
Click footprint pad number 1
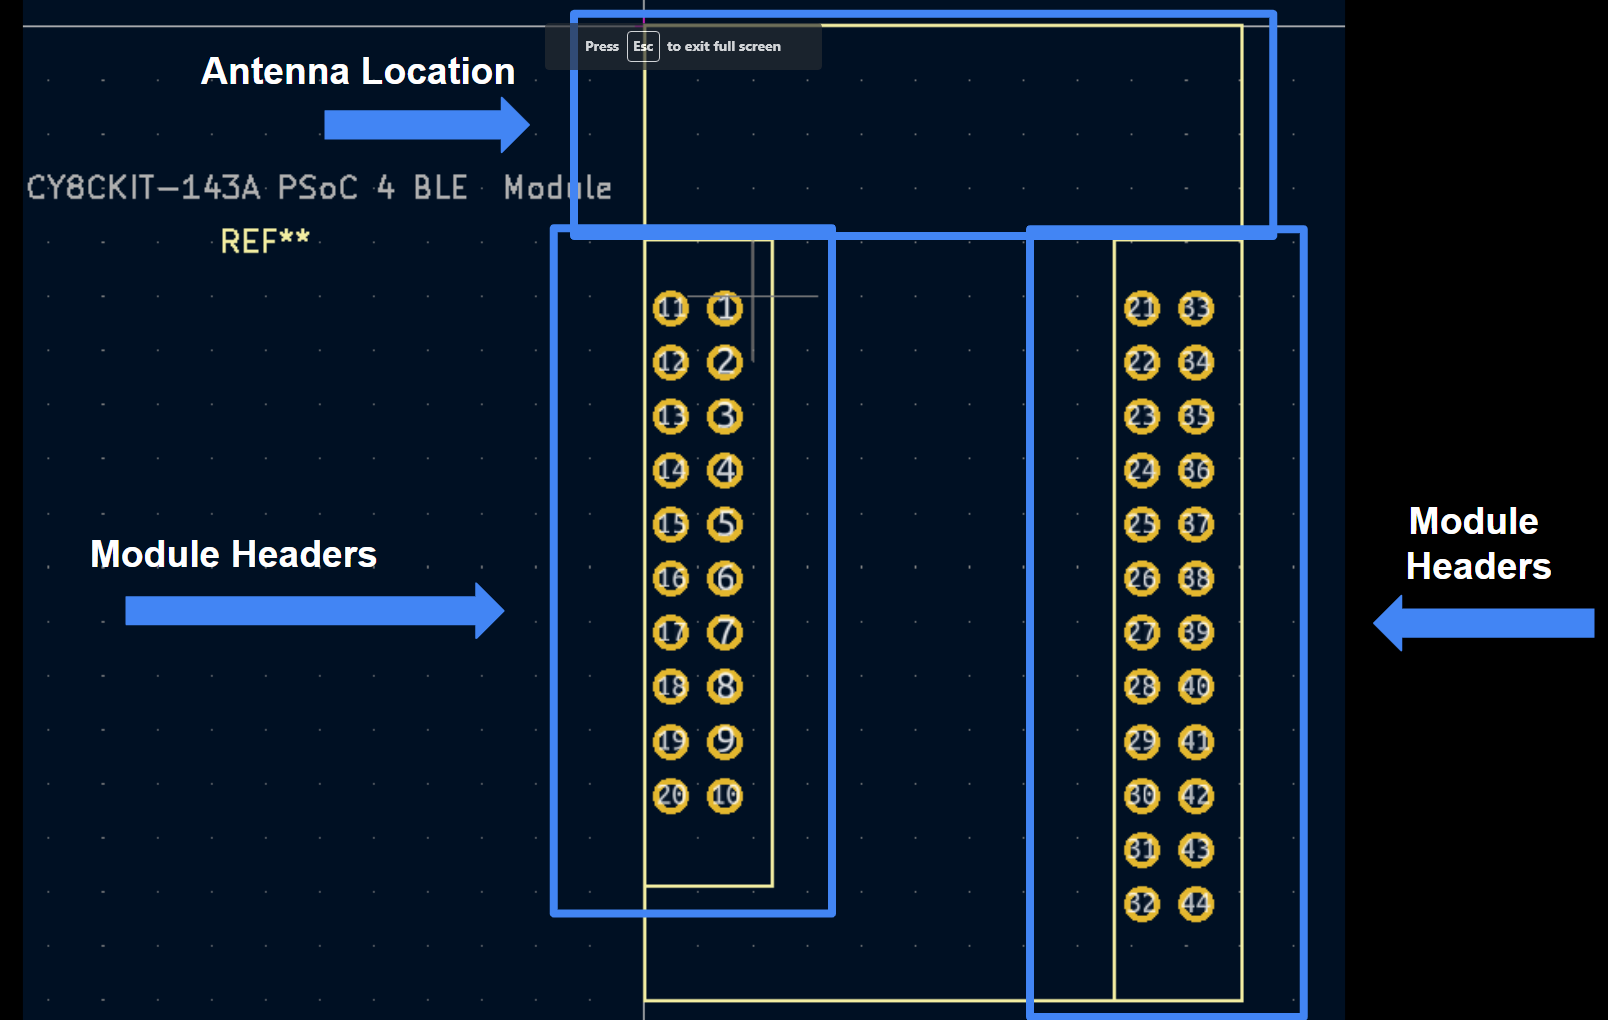[725, 308]
